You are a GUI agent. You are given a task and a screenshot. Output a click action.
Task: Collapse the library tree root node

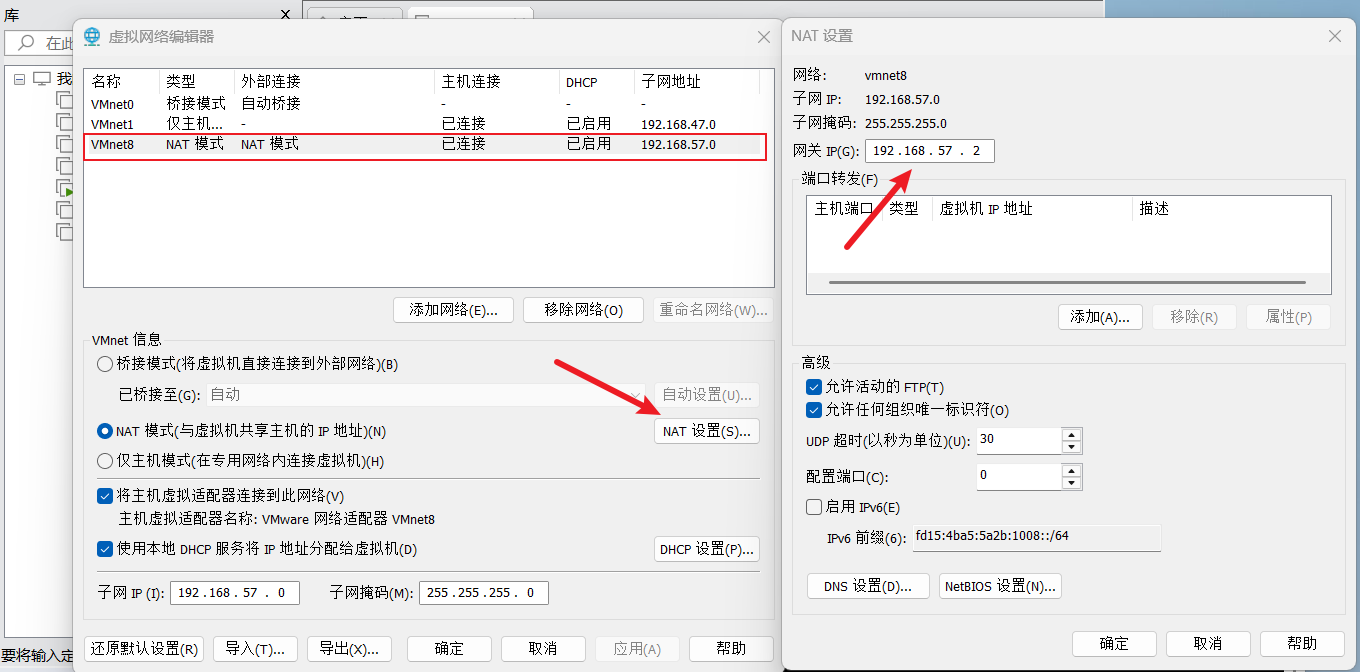[20, 79]
